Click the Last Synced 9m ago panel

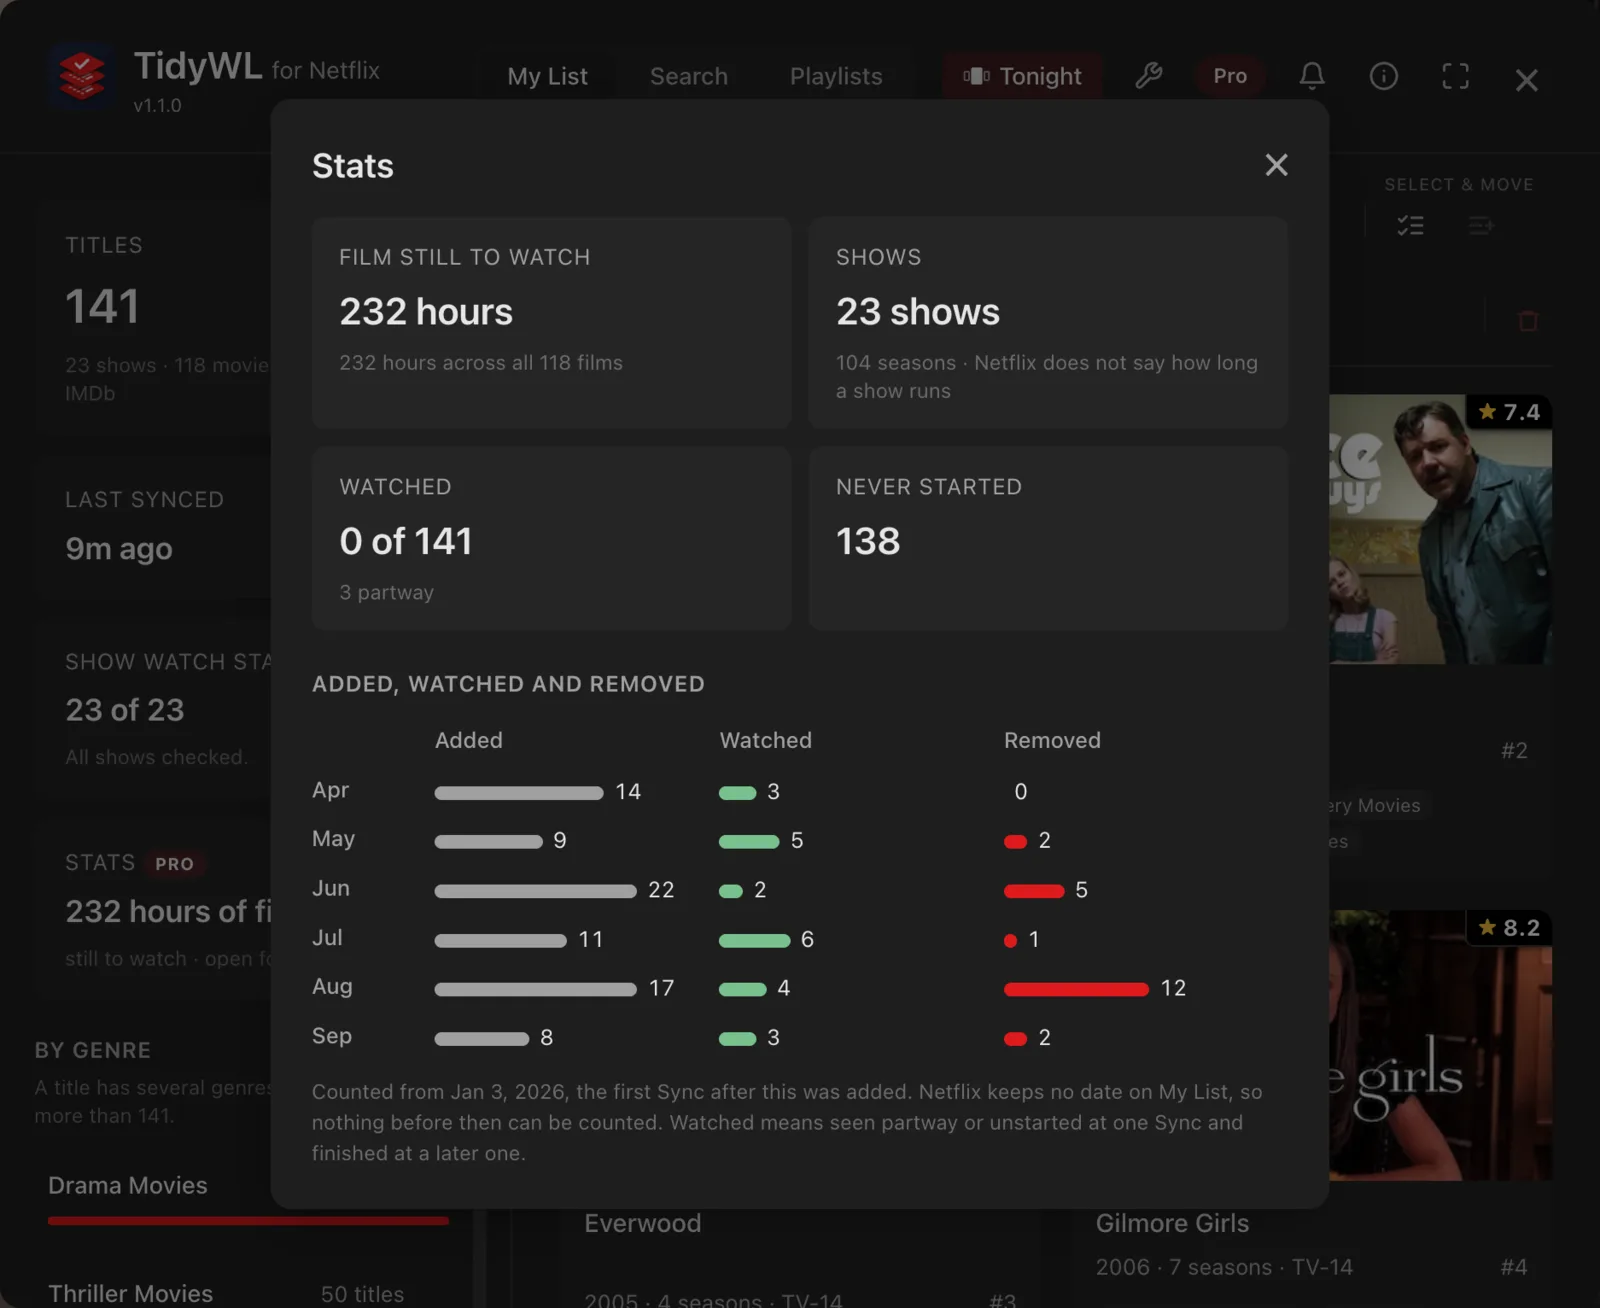click(154, 529)
